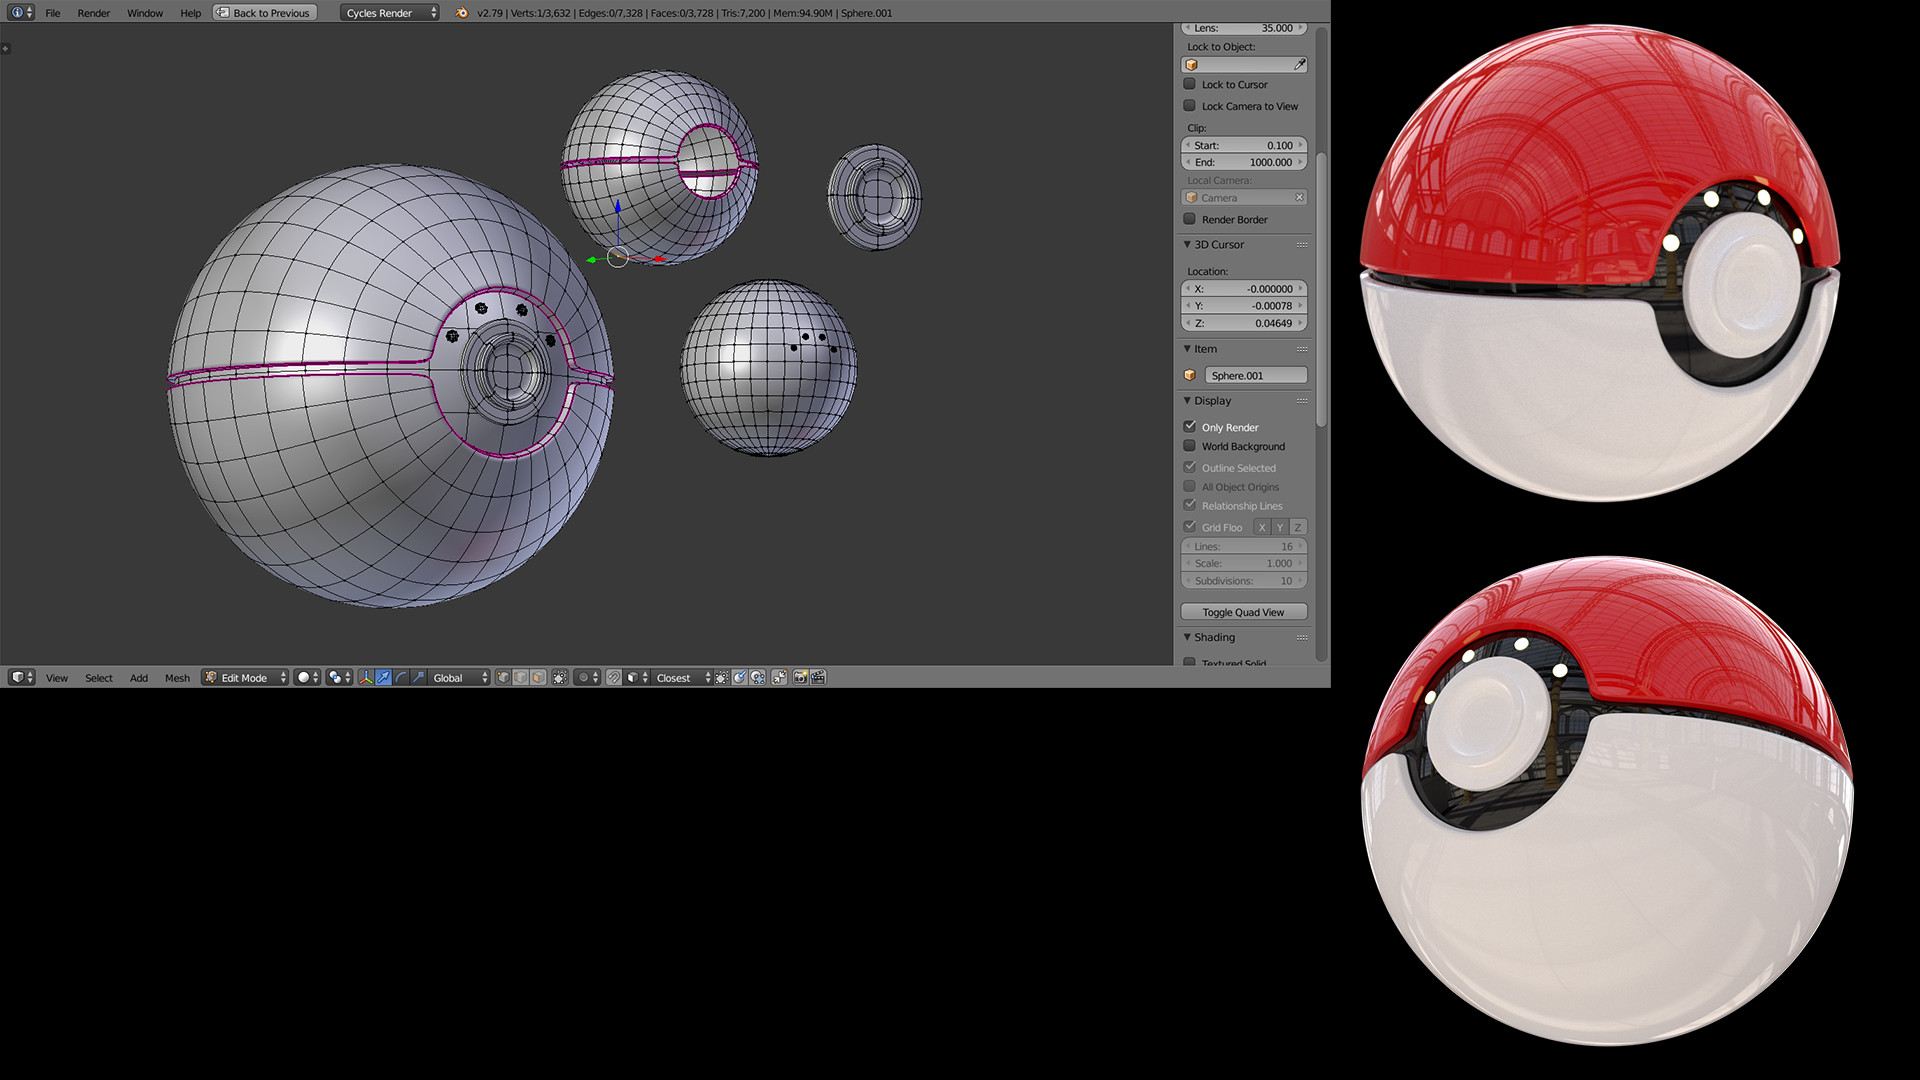Click the Toggle Quad View button
Image resolution: width=1920 pixels, height=1080 pixels.
1244,612
